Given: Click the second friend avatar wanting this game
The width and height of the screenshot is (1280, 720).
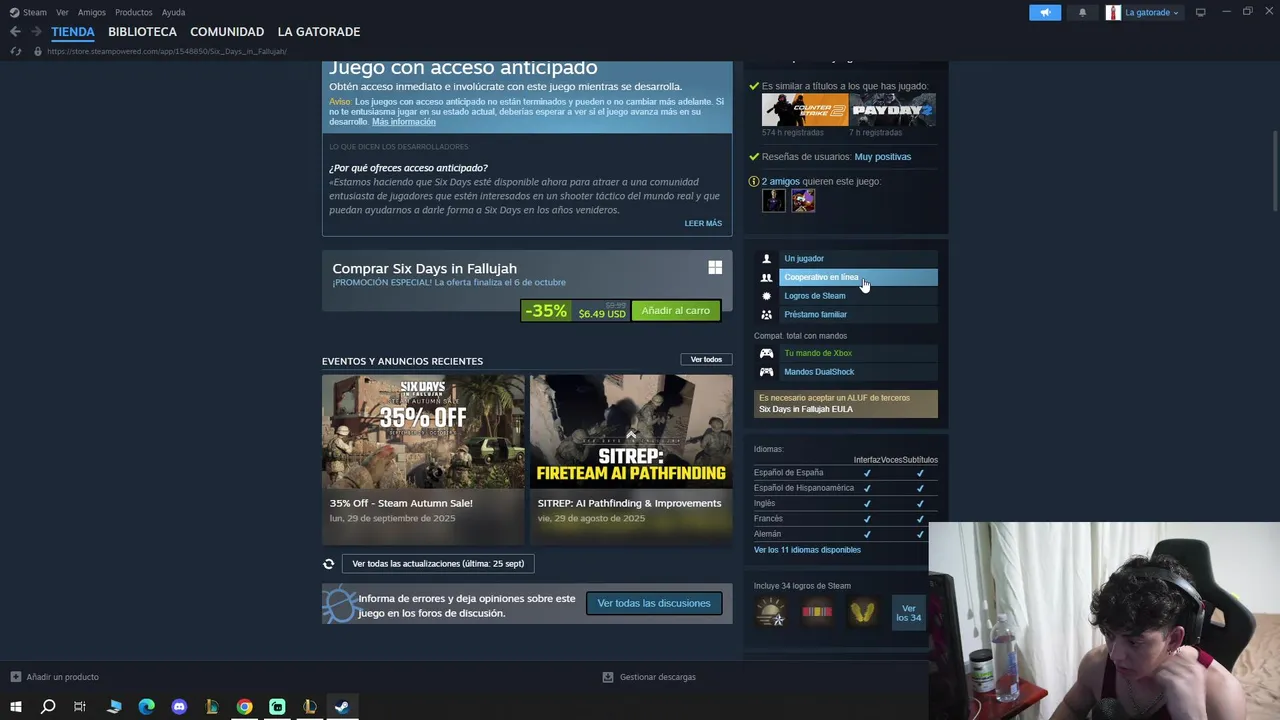Looking at the screenshot, I should click(x=803, y=201).
